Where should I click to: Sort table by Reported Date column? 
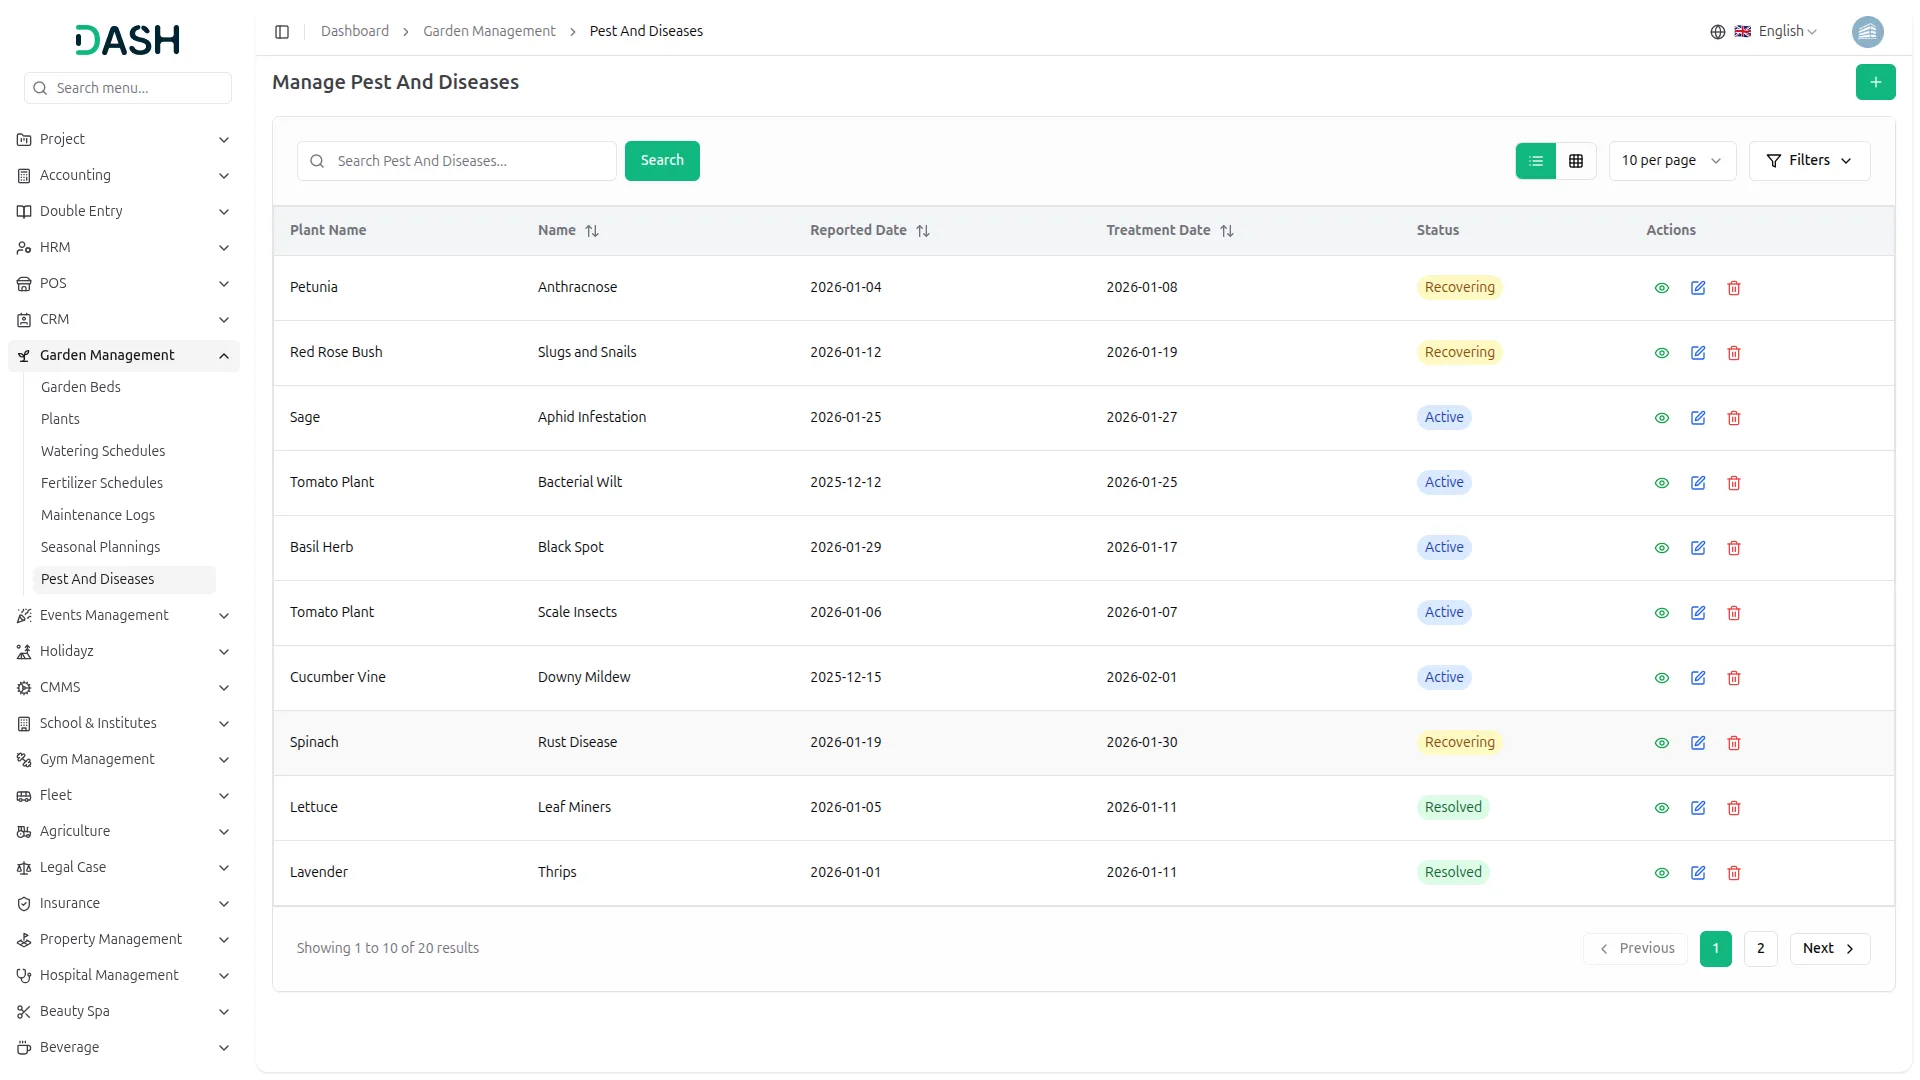(x=923, y=231)
